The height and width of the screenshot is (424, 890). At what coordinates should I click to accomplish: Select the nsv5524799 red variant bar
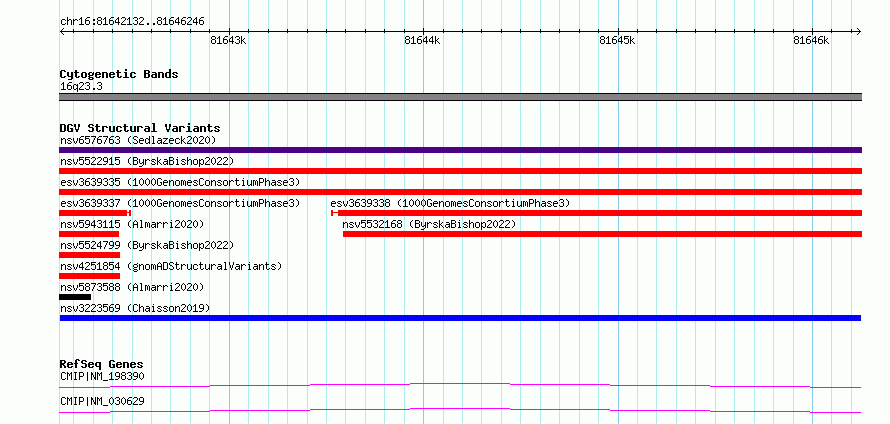[x=90, y=255]
